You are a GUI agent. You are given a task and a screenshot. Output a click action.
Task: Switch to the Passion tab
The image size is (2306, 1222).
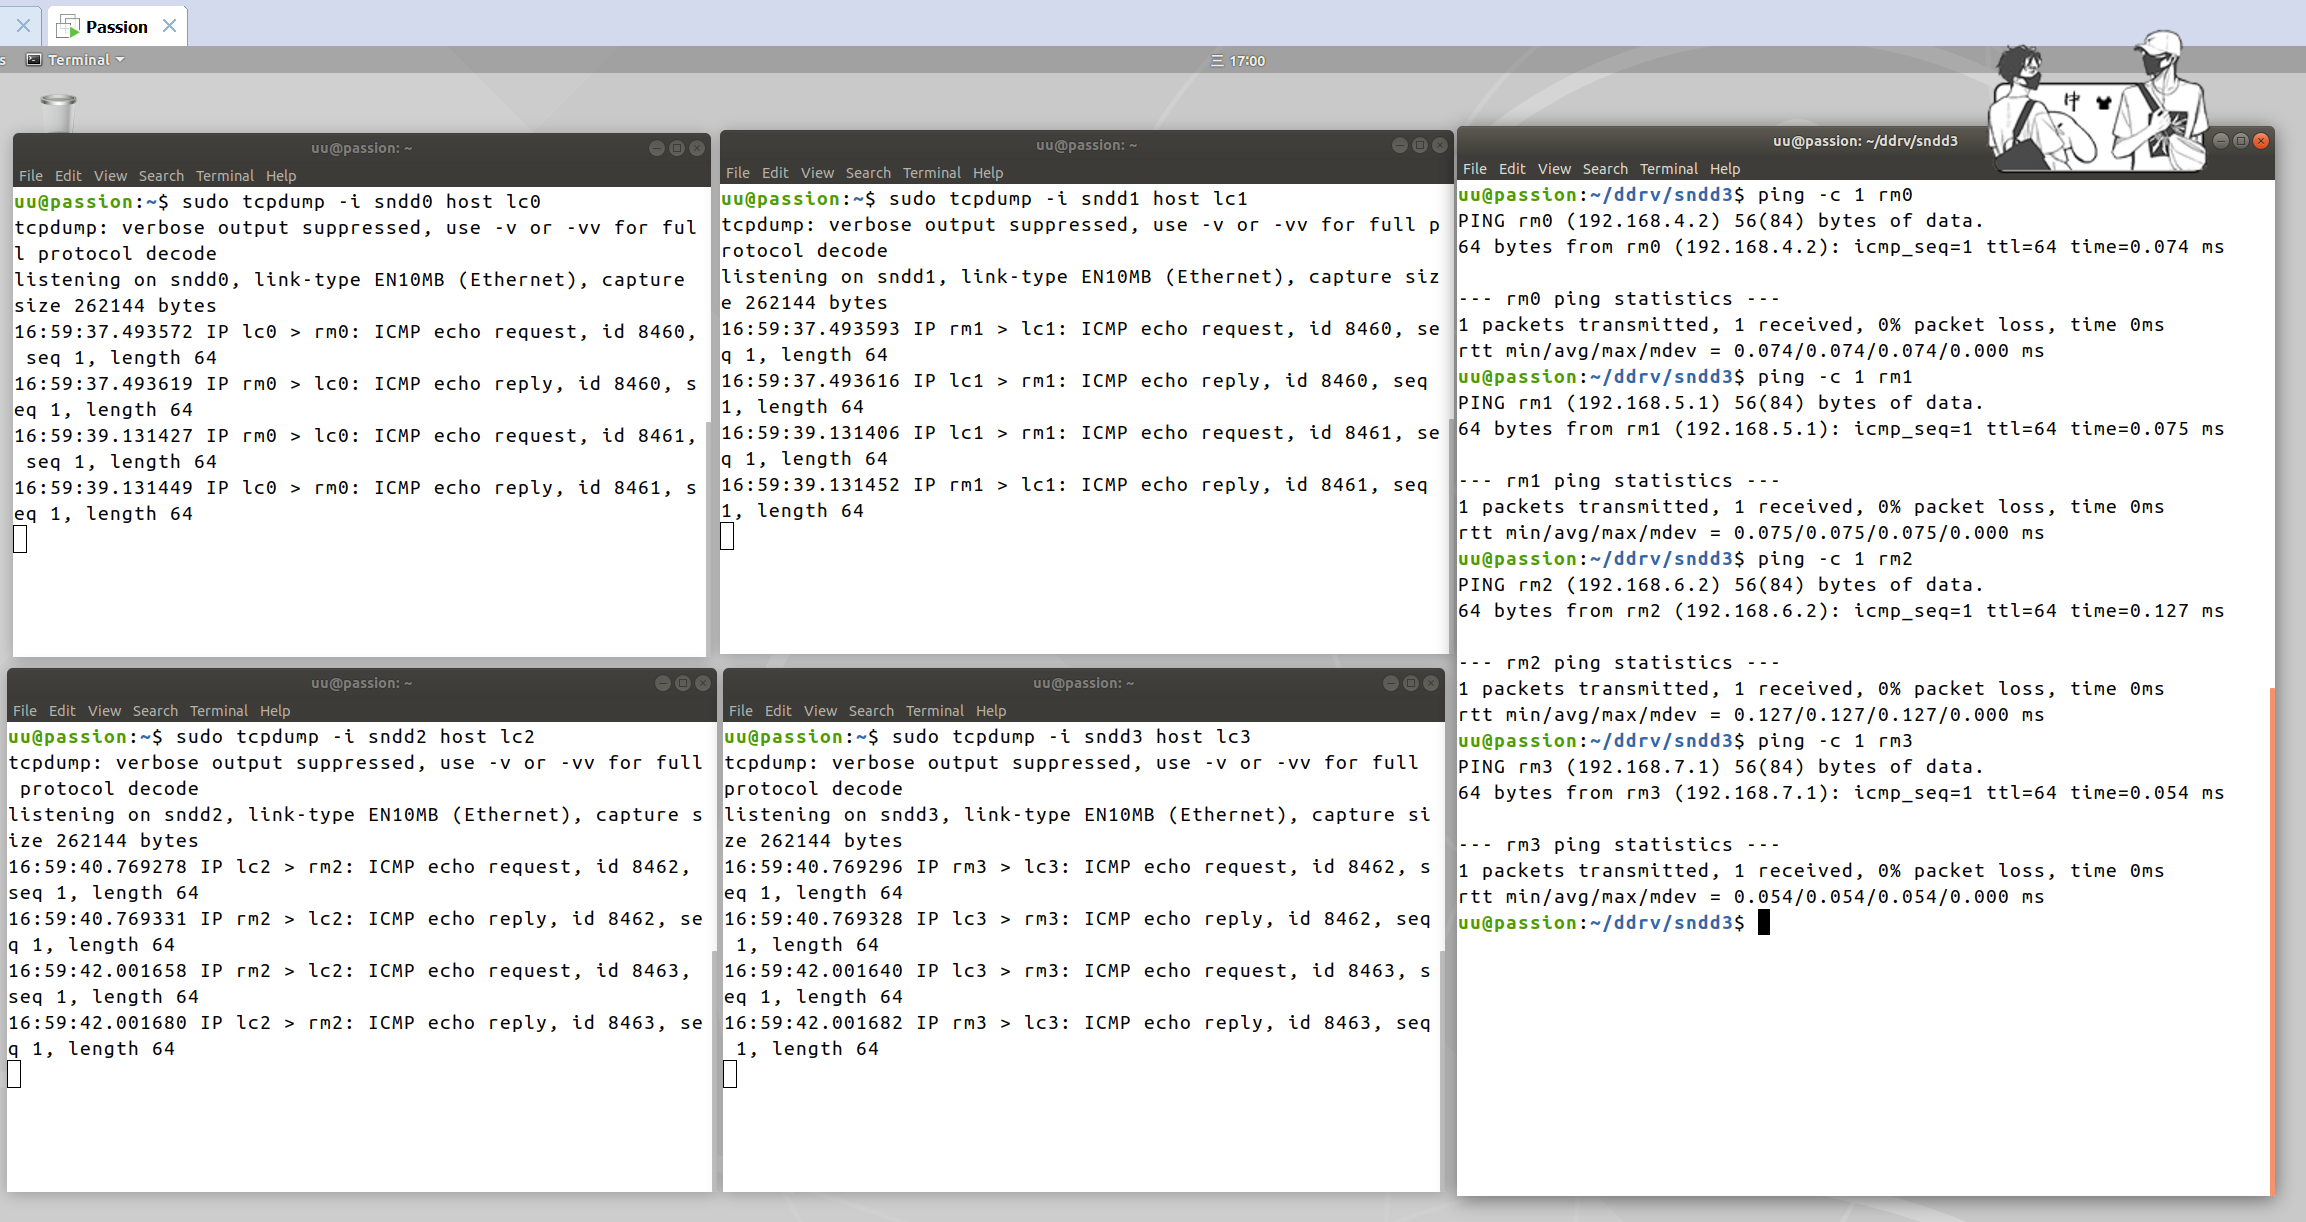coord(116,27)
